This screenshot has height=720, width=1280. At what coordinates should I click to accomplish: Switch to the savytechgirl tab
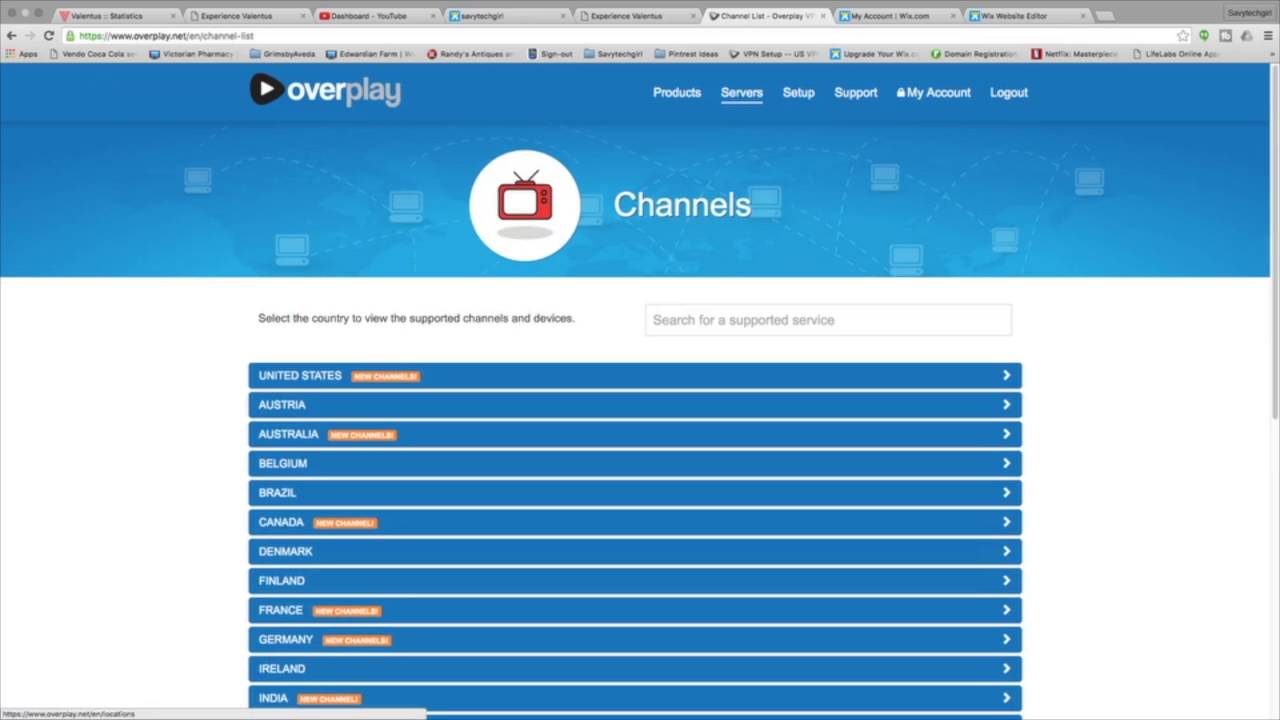tap(505, 16)
